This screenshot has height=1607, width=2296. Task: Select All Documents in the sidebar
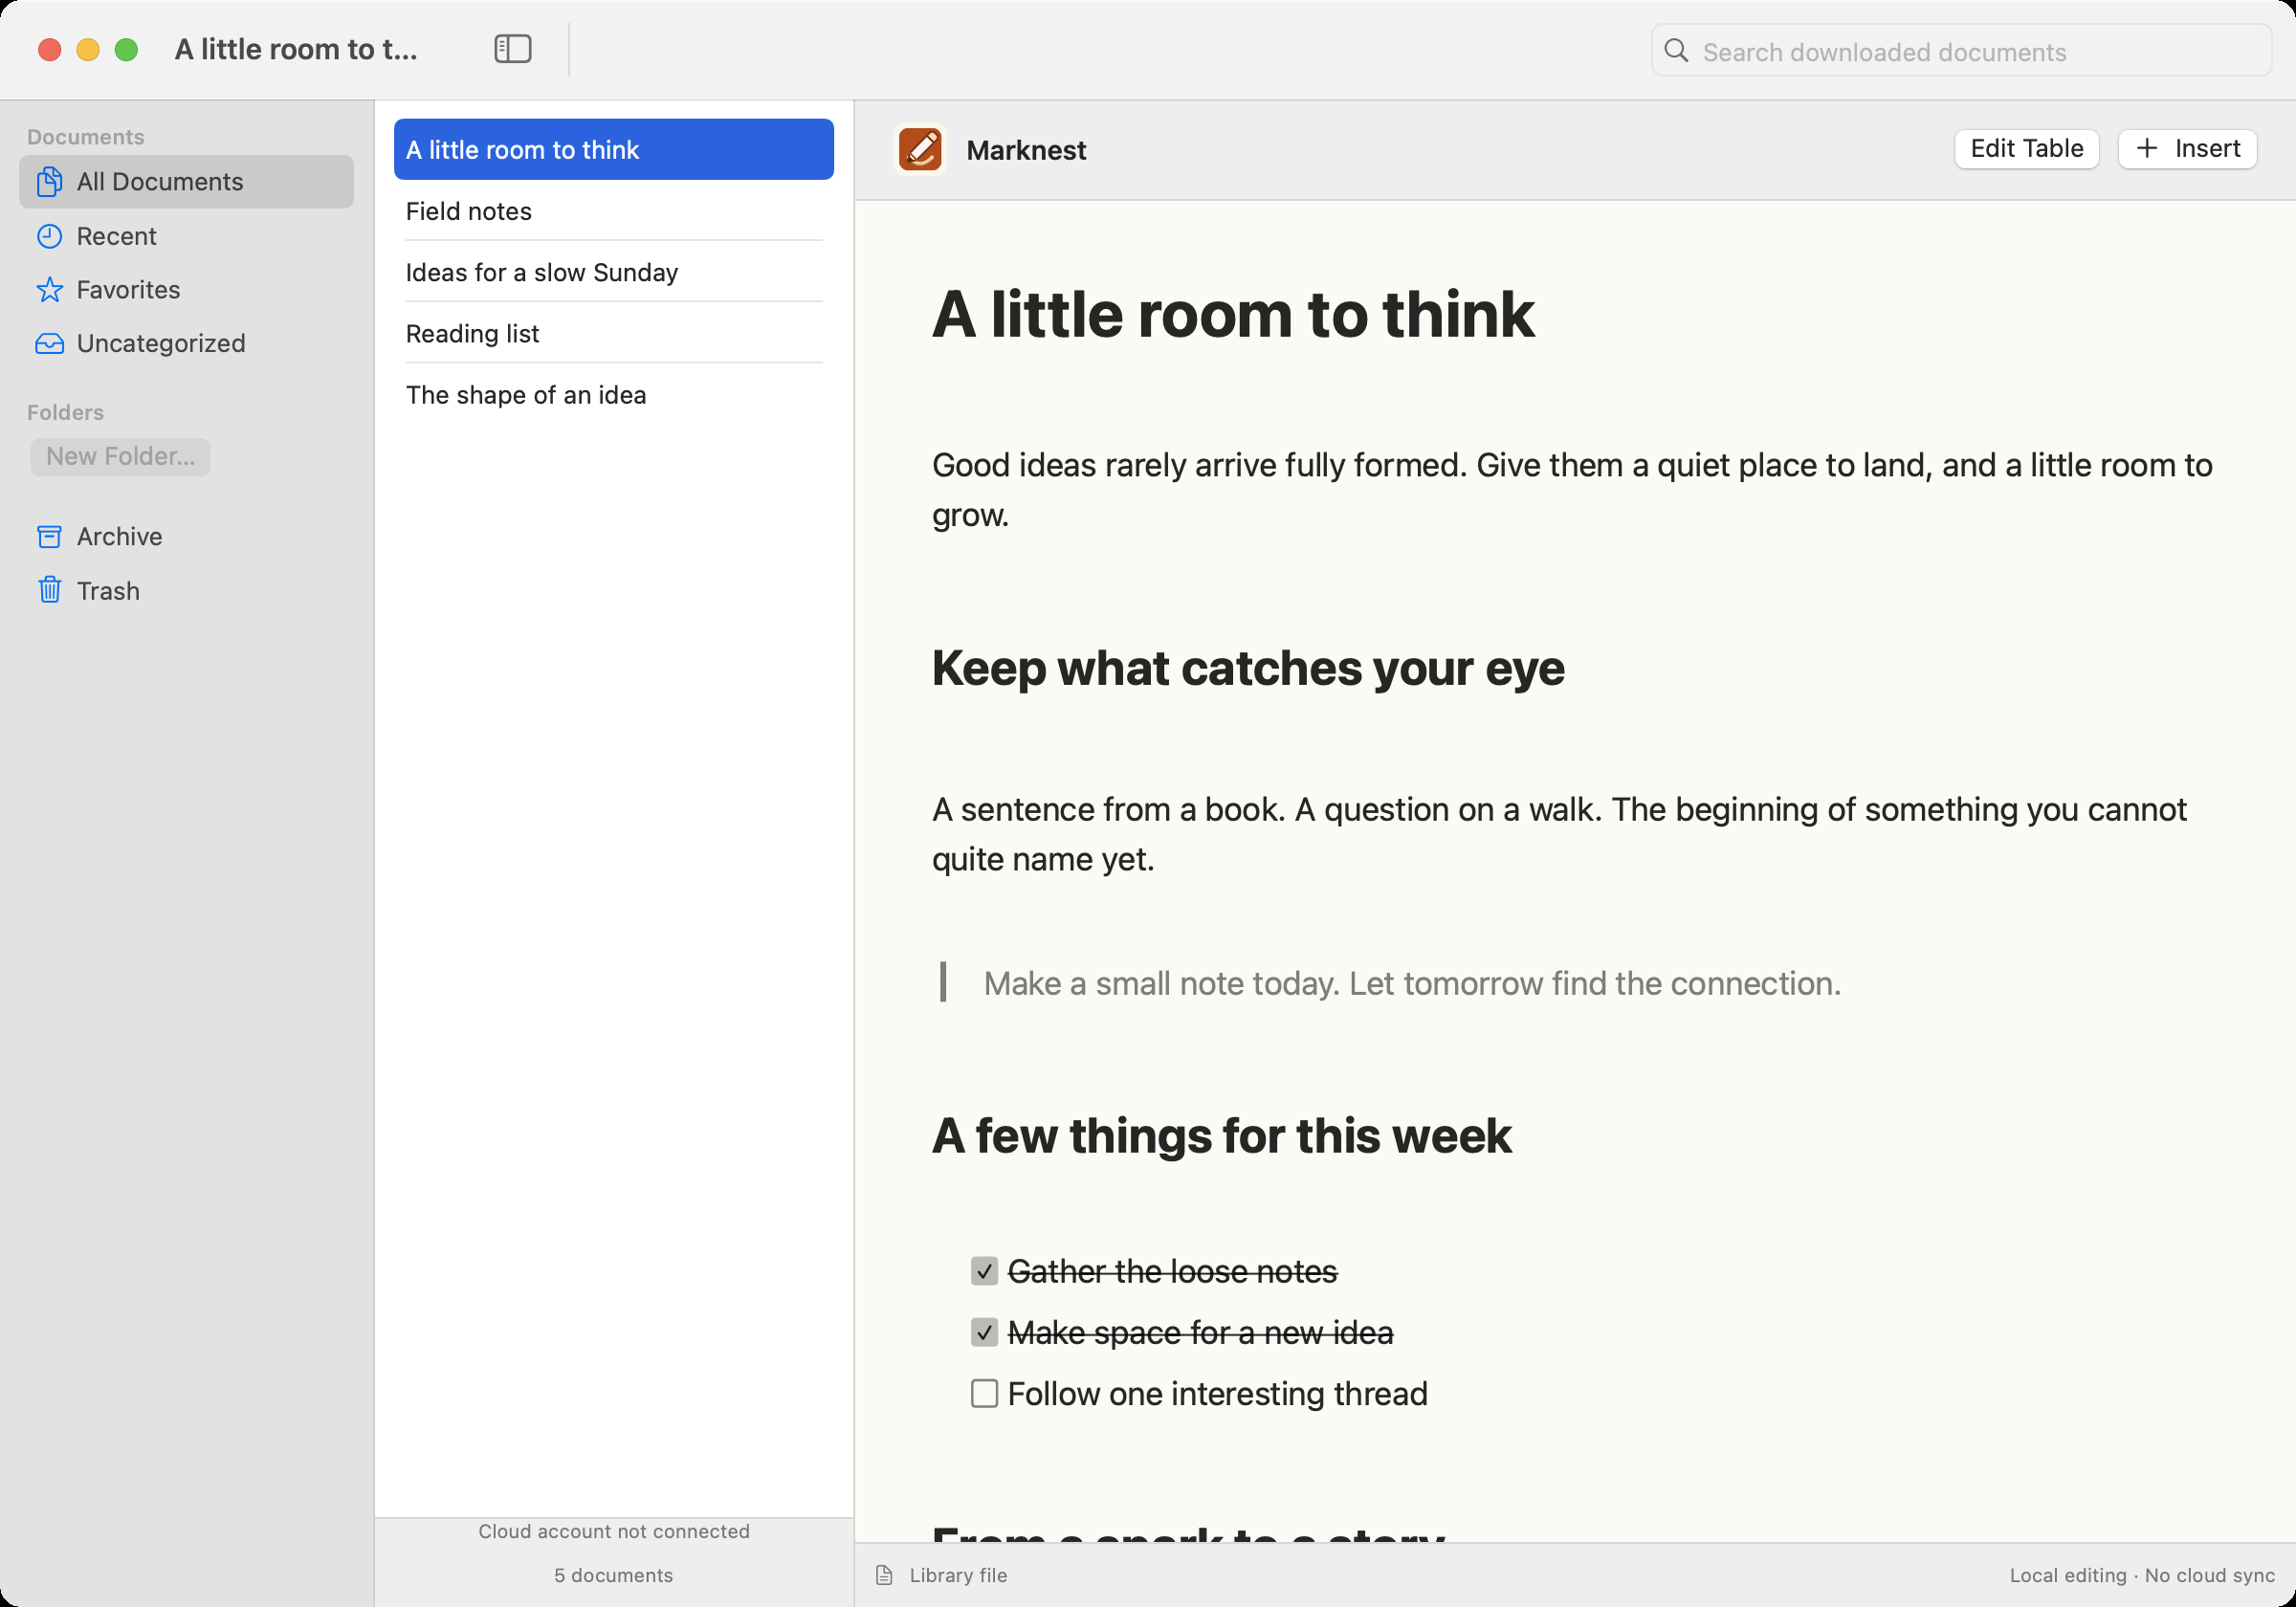click(186, 182)
